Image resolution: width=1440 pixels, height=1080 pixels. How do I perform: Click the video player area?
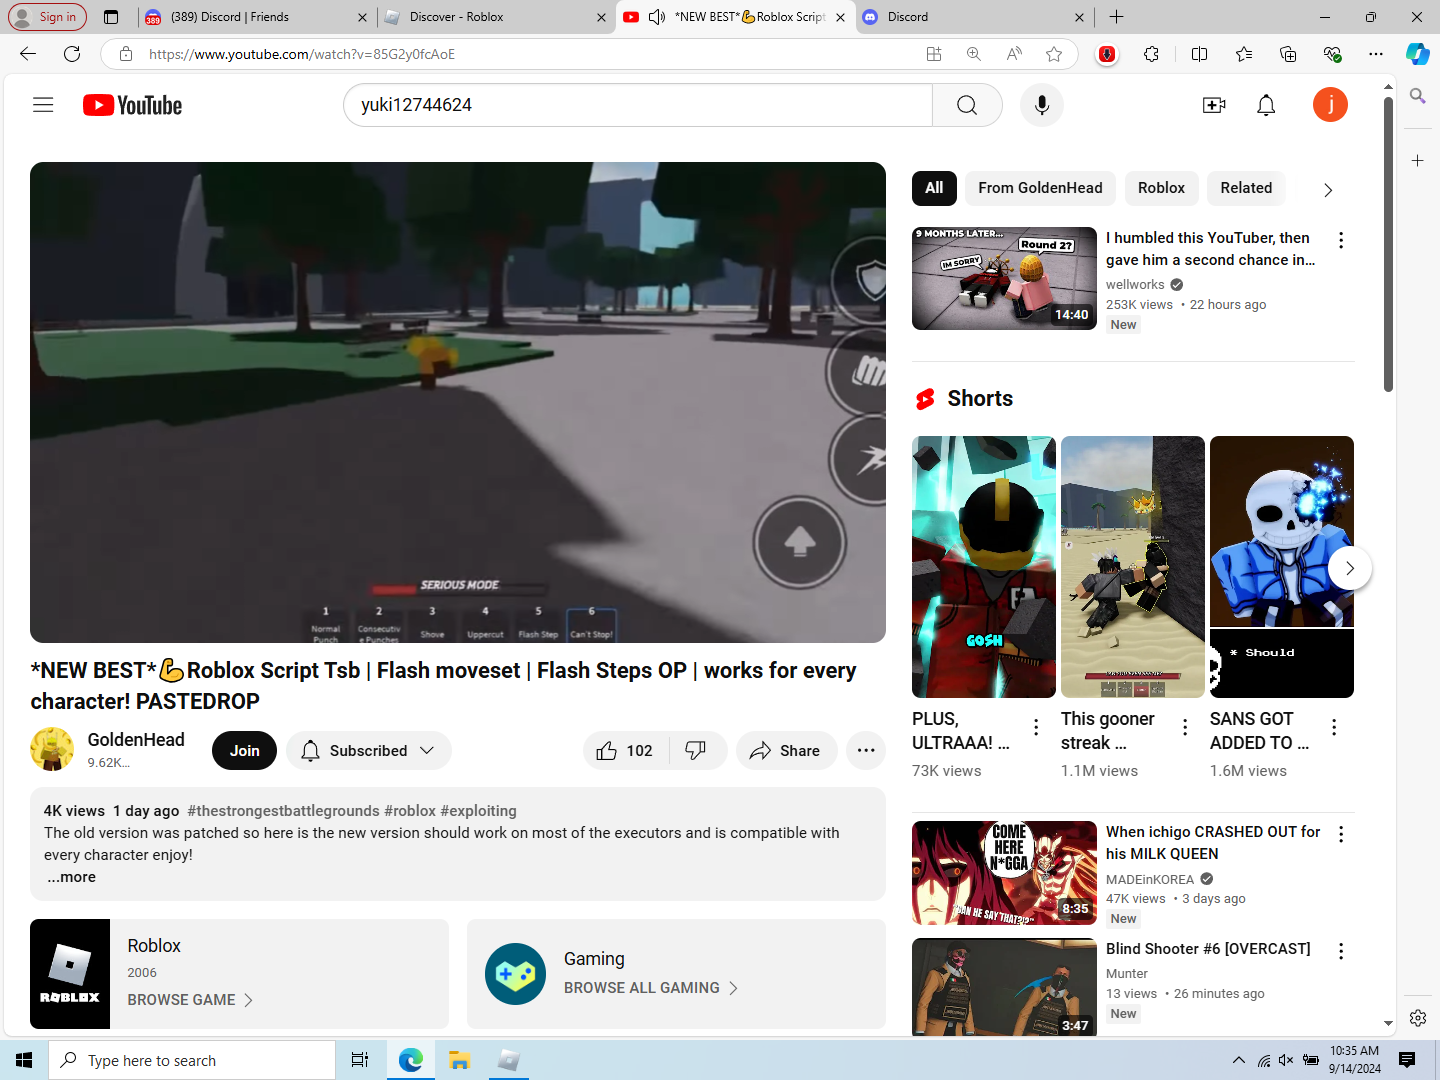tap(458, 402)
